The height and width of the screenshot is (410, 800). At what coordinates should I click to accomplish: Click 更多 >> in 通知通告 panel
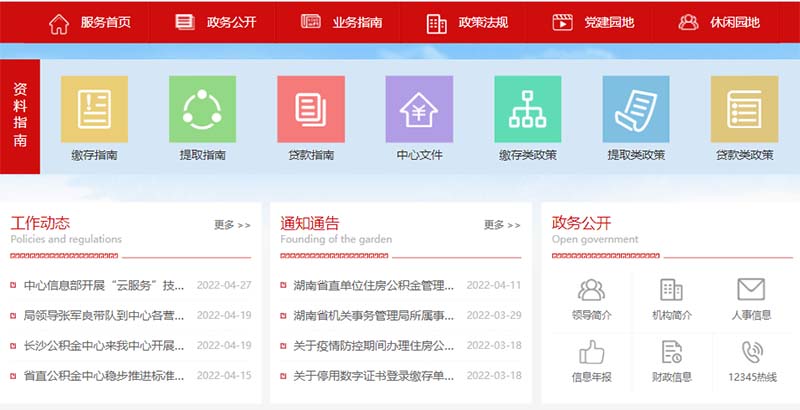[502, 225]
